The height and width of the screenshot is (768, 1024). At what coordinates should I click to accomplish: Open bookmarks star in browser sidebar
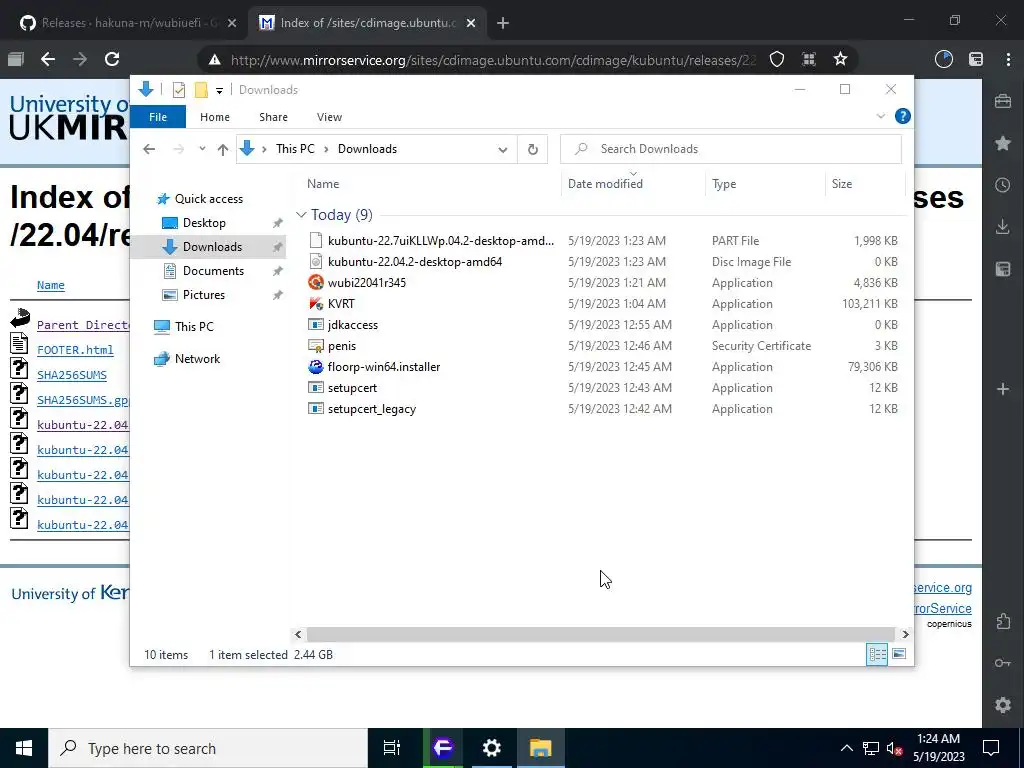pyautogui.click(x=1003, y=143)
